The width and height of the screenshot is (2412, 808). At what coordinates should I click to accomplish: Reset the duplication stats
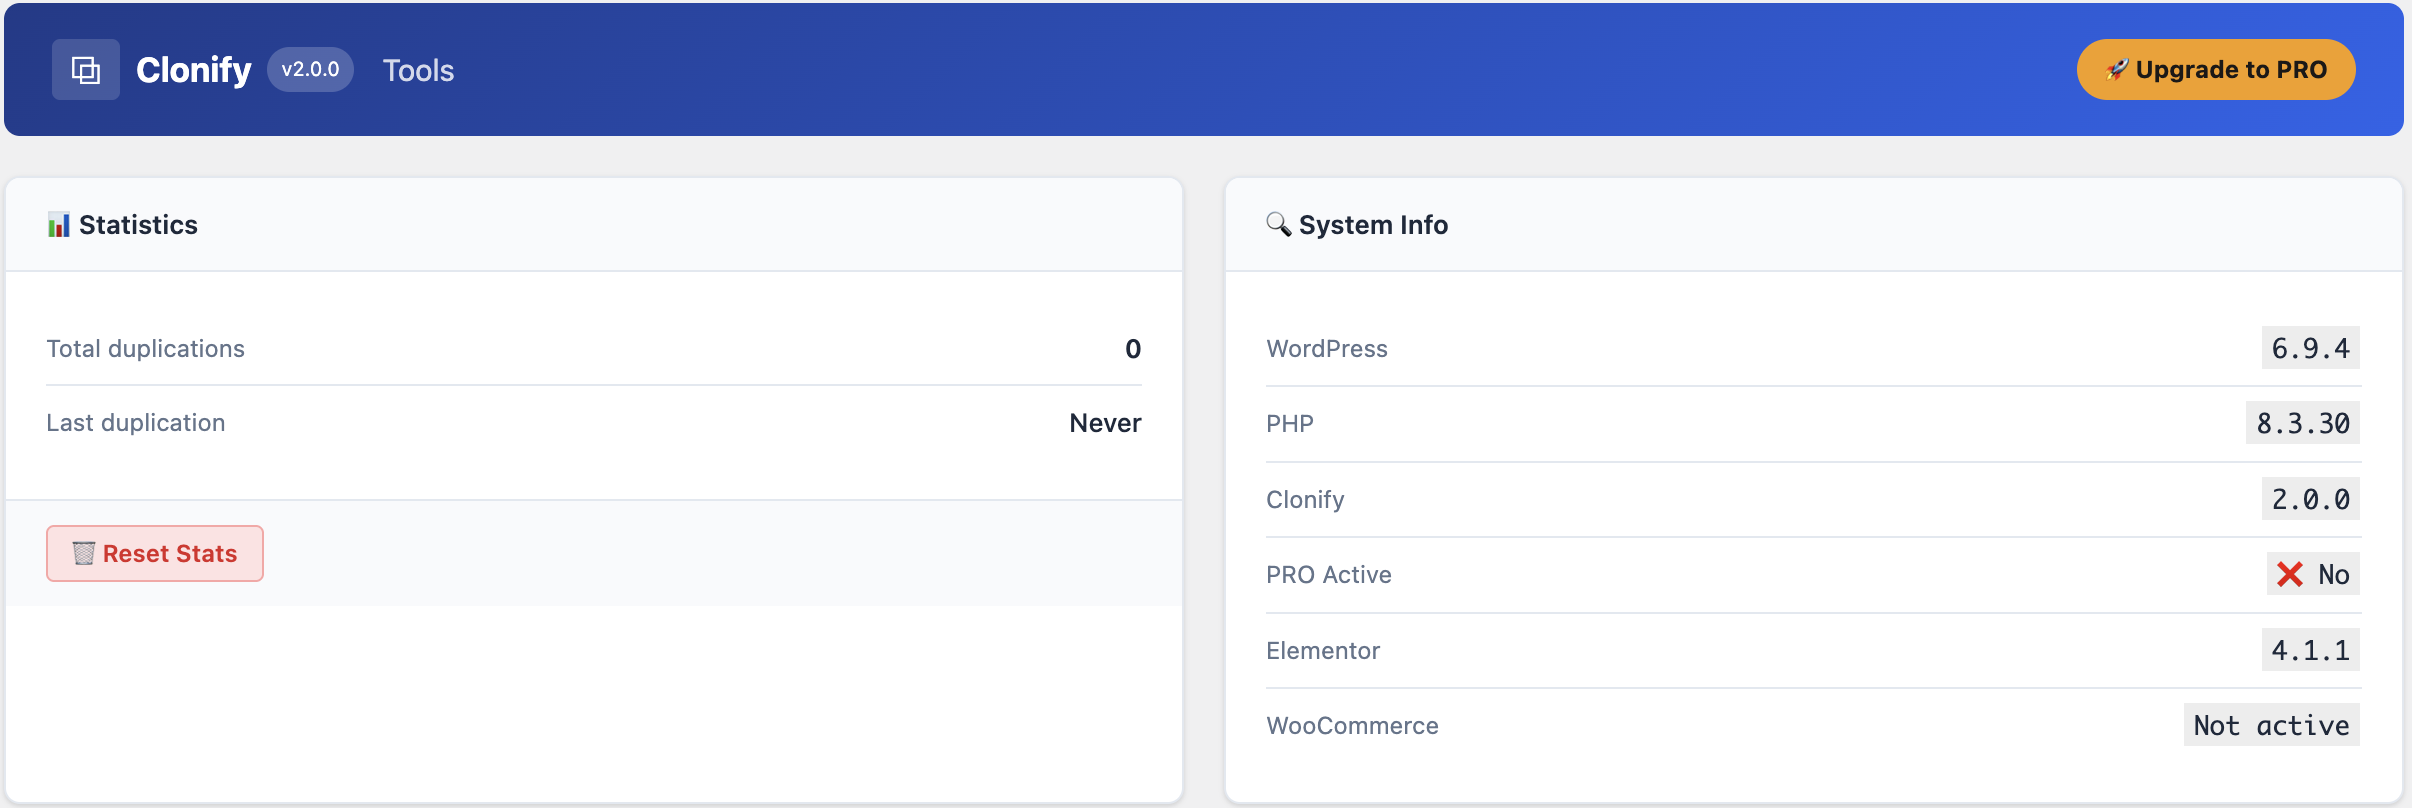point(155,553)
